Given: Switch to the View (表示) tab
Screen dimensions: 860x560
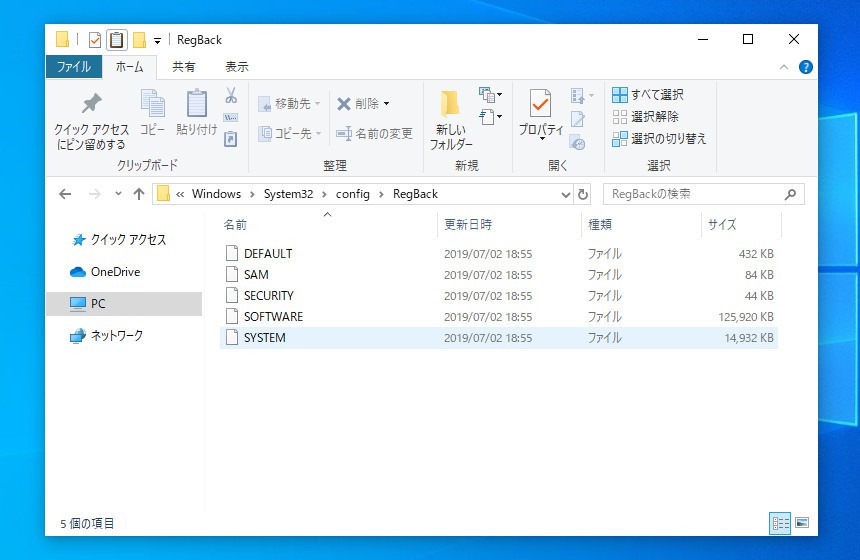Looking at the screenshot, I should coord(236,67).
